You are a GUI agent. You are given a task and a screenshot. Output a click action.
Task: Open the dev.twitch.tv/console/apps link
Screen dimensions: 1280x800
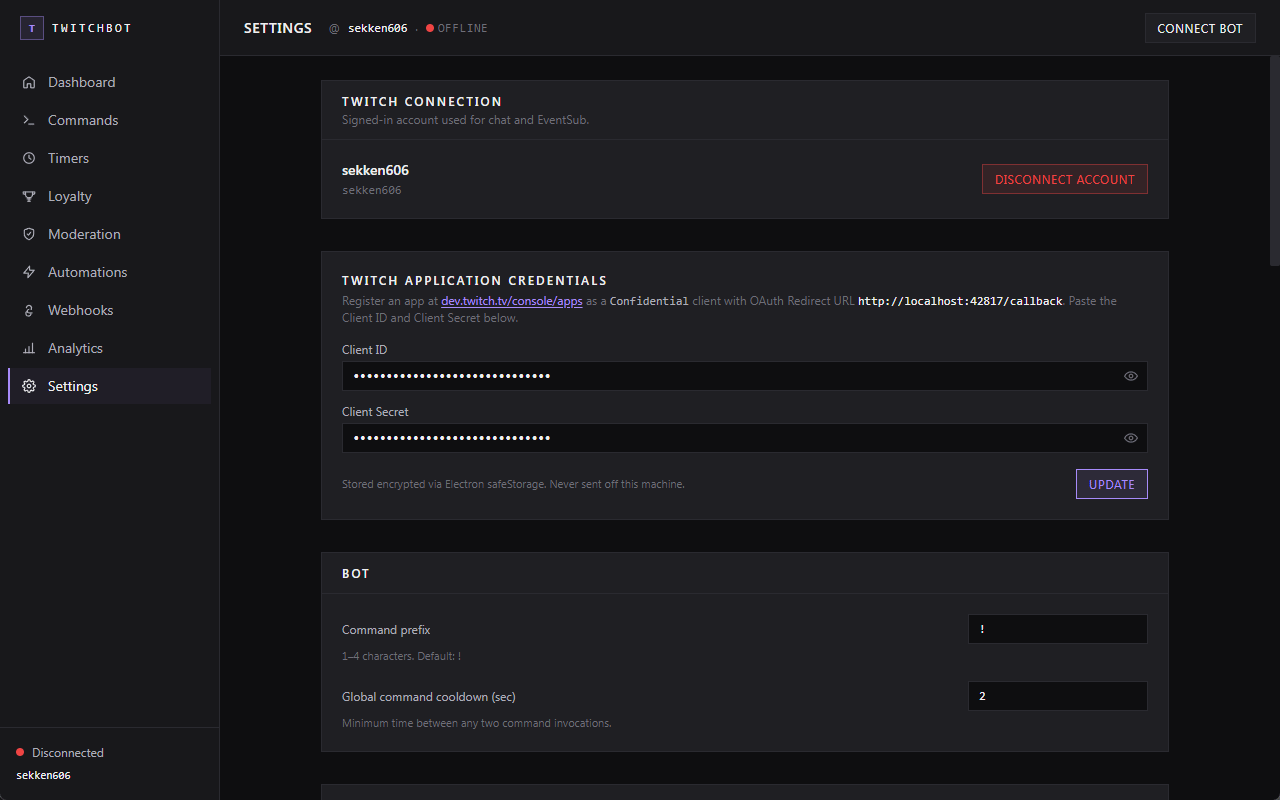(512, 301)
